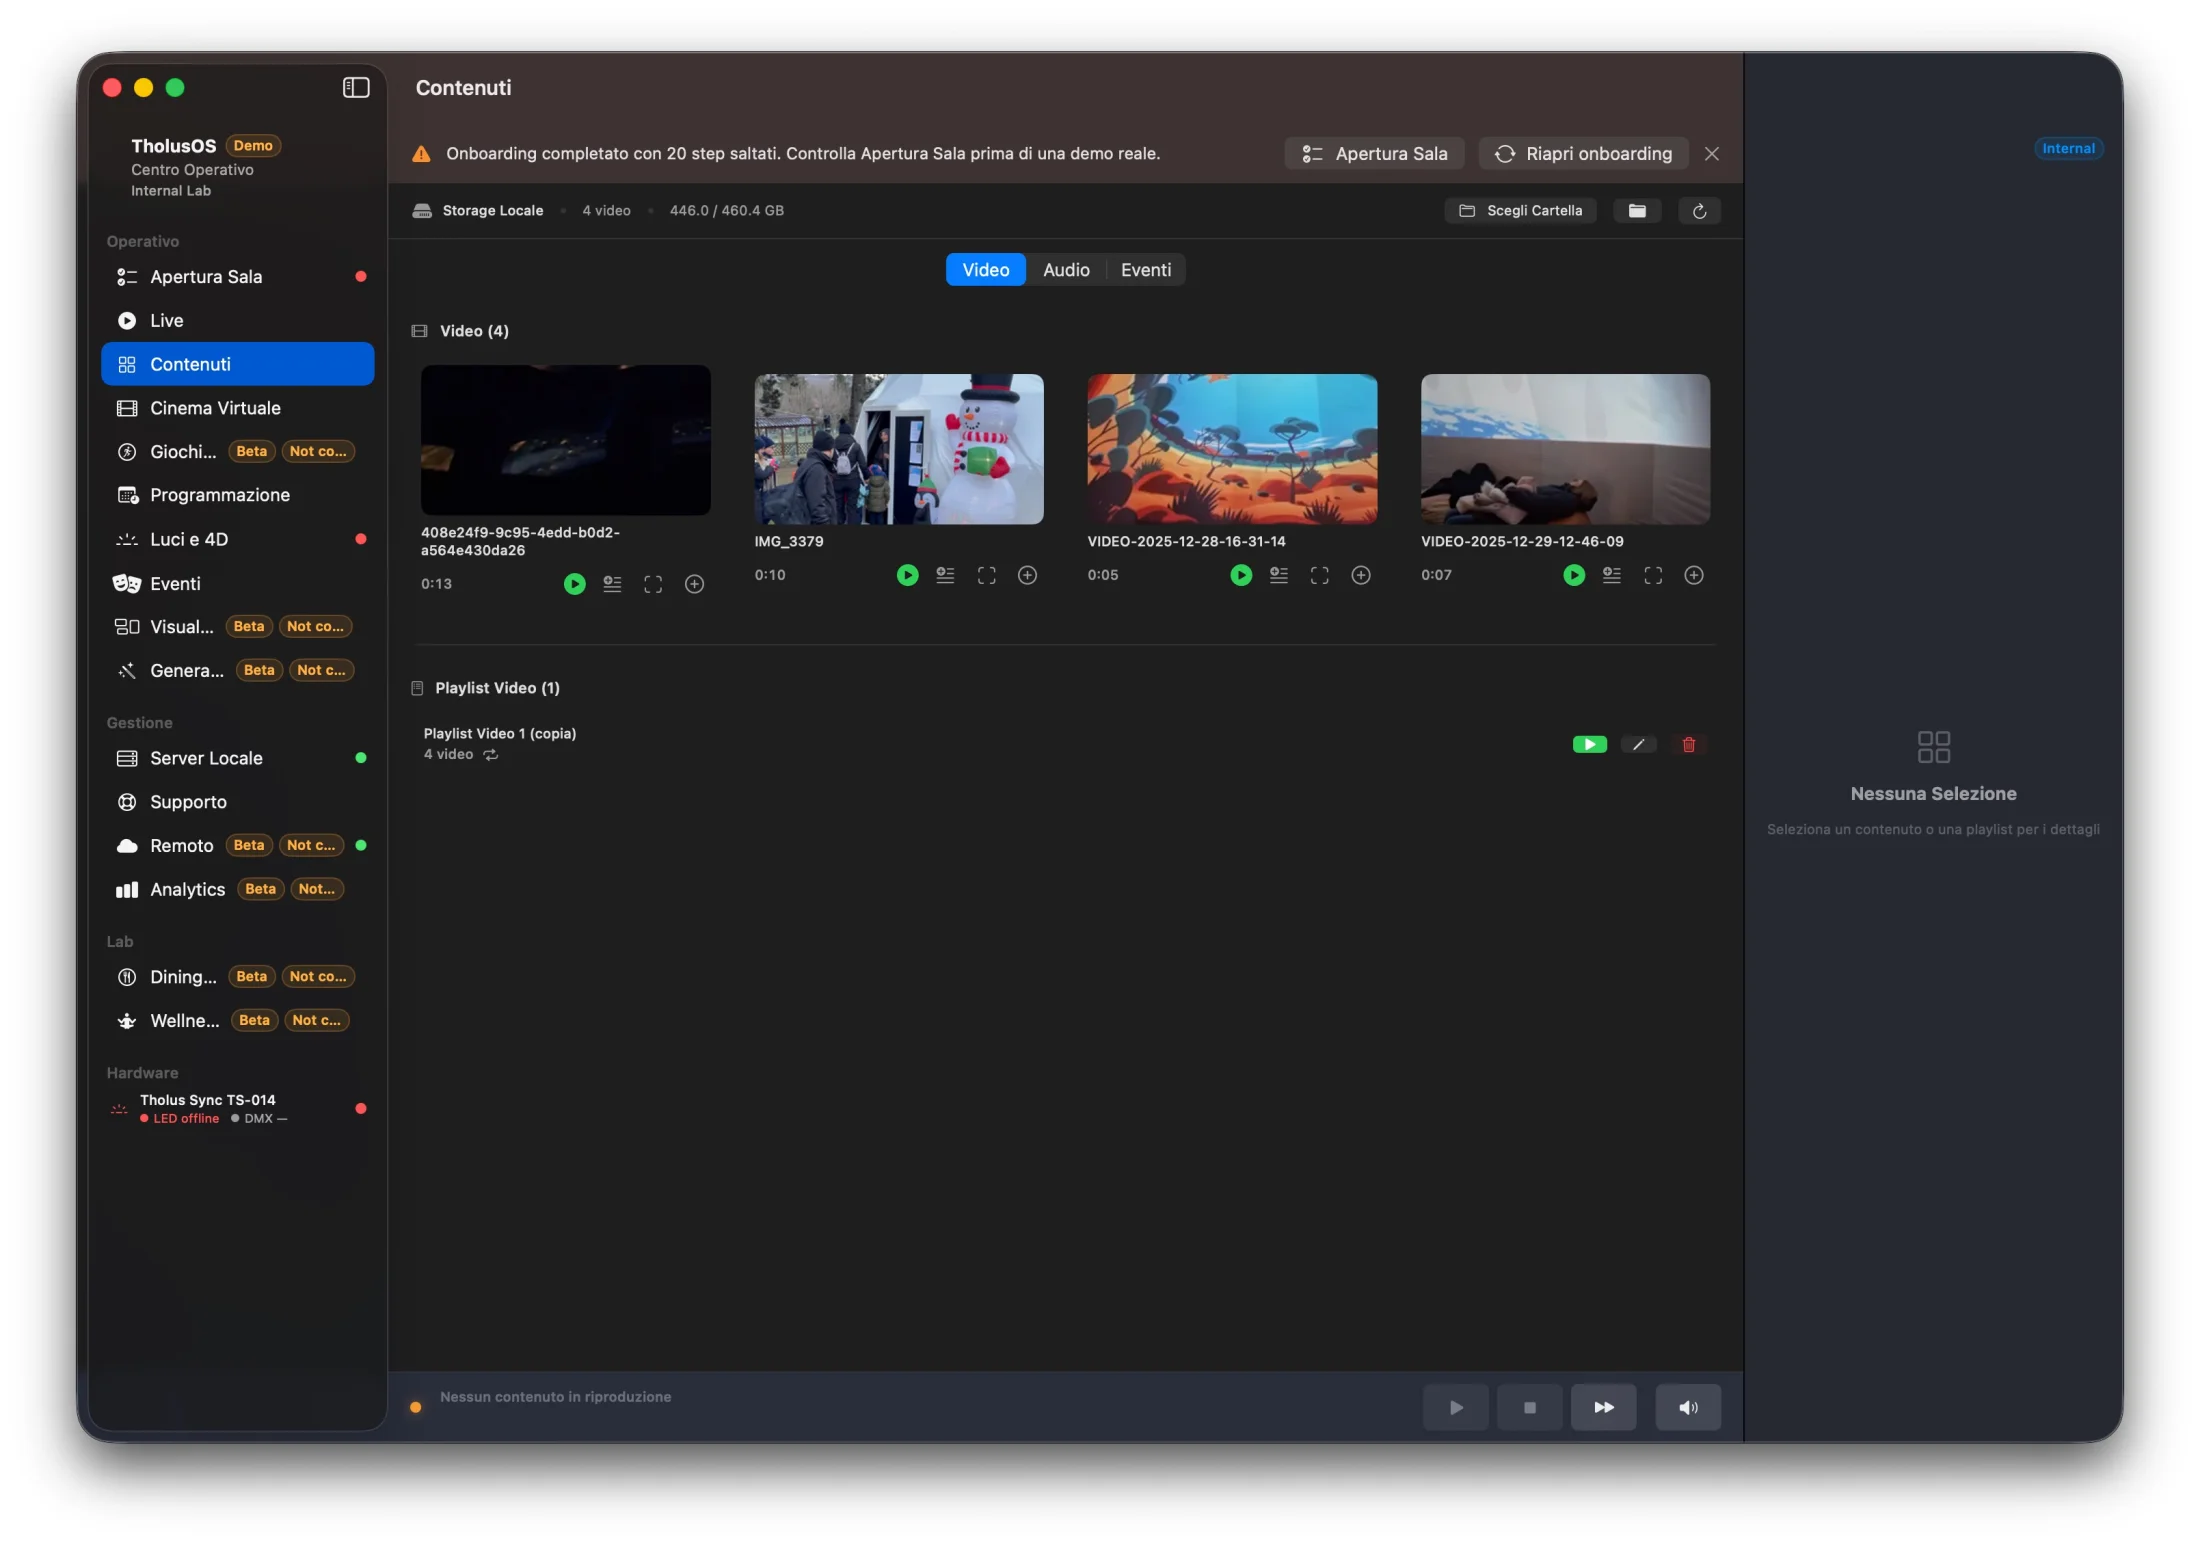
Task: Dismiss the onboarding warning banner
Action: coord(1711,154)
